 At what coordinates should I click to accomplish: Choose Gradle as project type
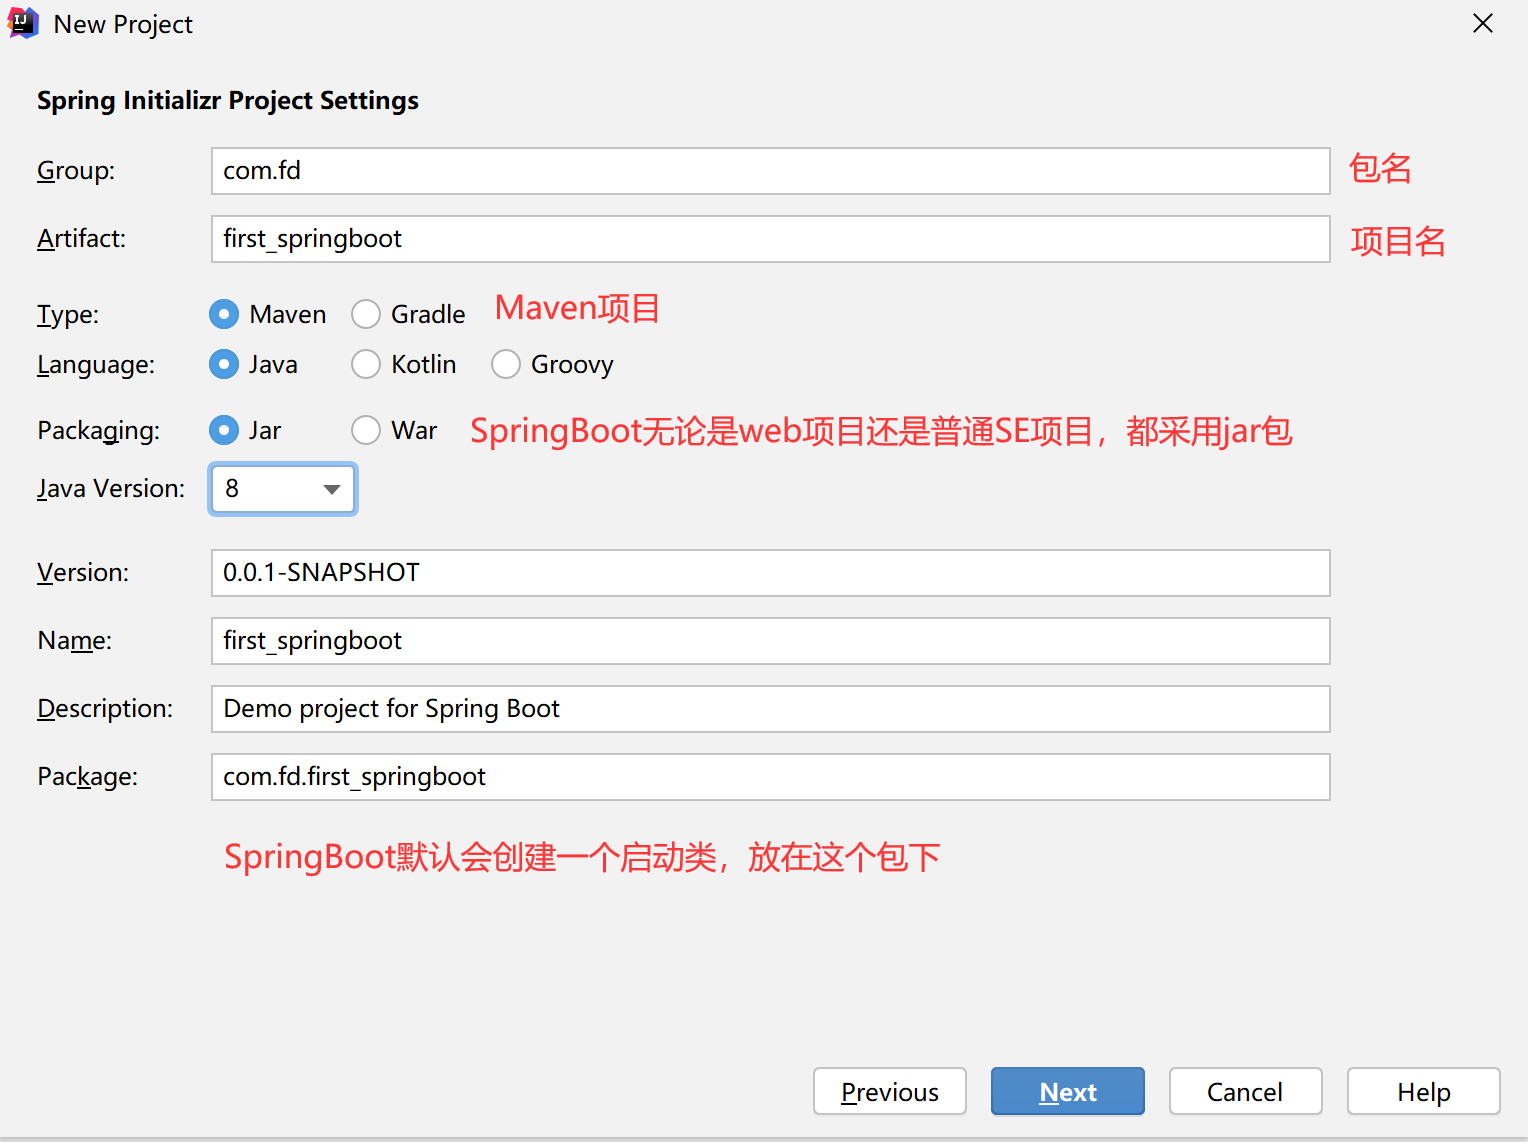pos(367,314)
